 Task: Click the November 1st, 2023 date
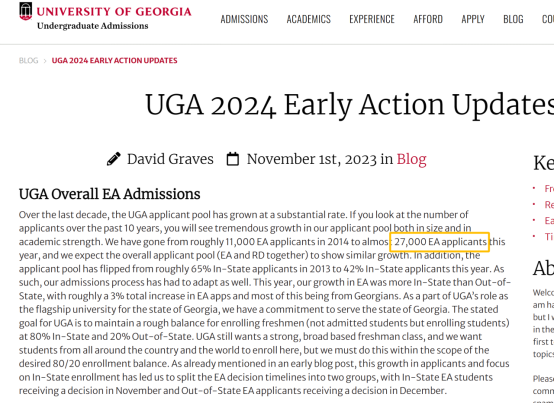312,159
